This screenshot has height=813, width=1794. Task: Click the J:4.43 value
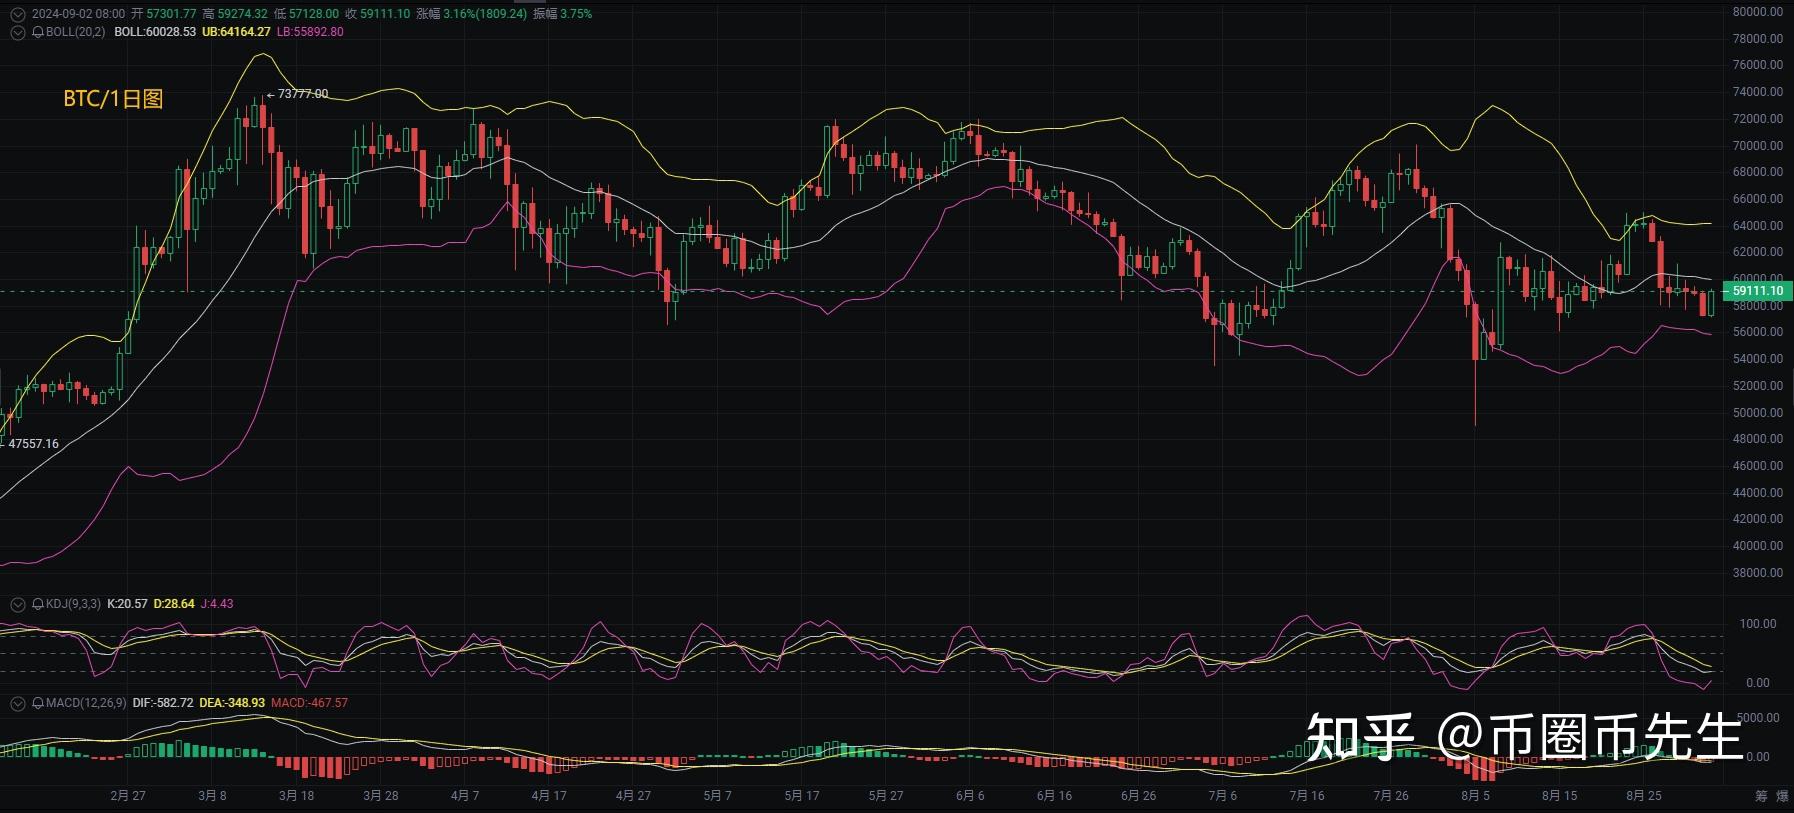click(217, 604)
